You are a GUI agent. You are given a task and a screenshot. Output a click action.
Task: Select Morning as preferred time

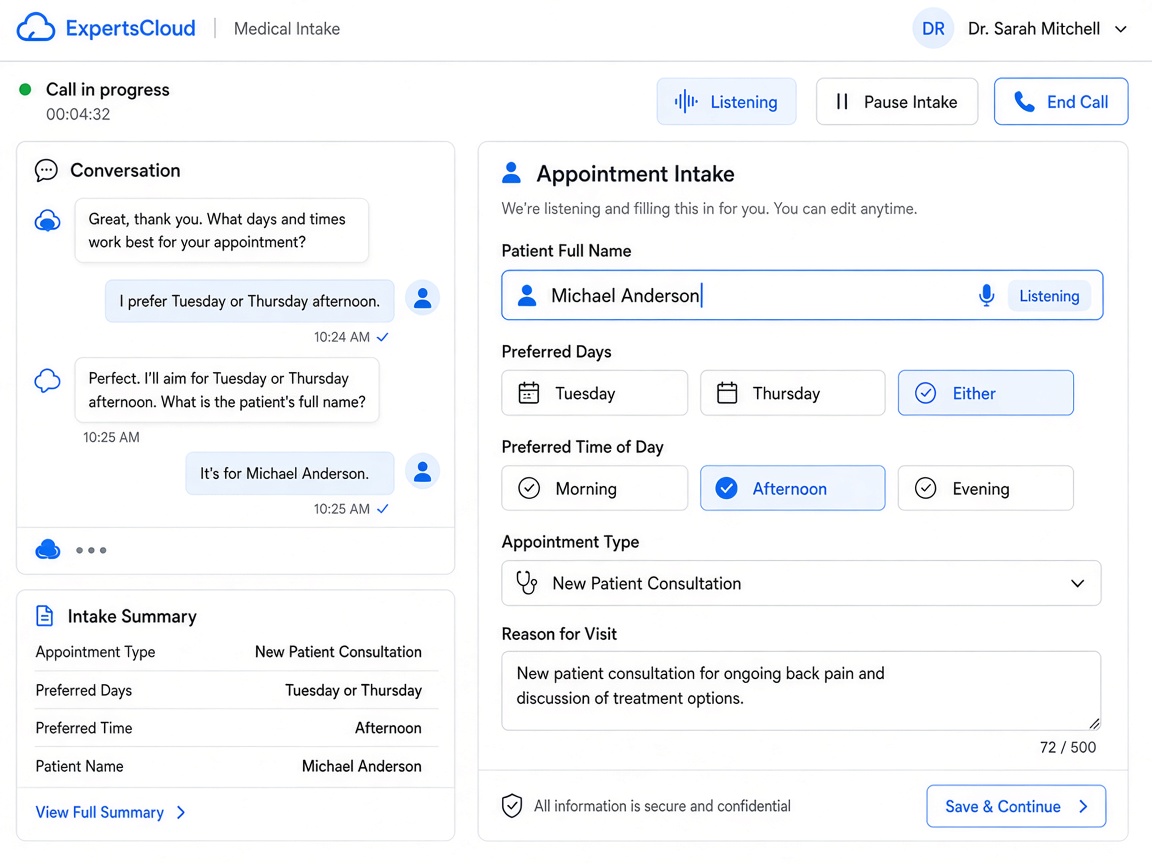coord(594,489)
